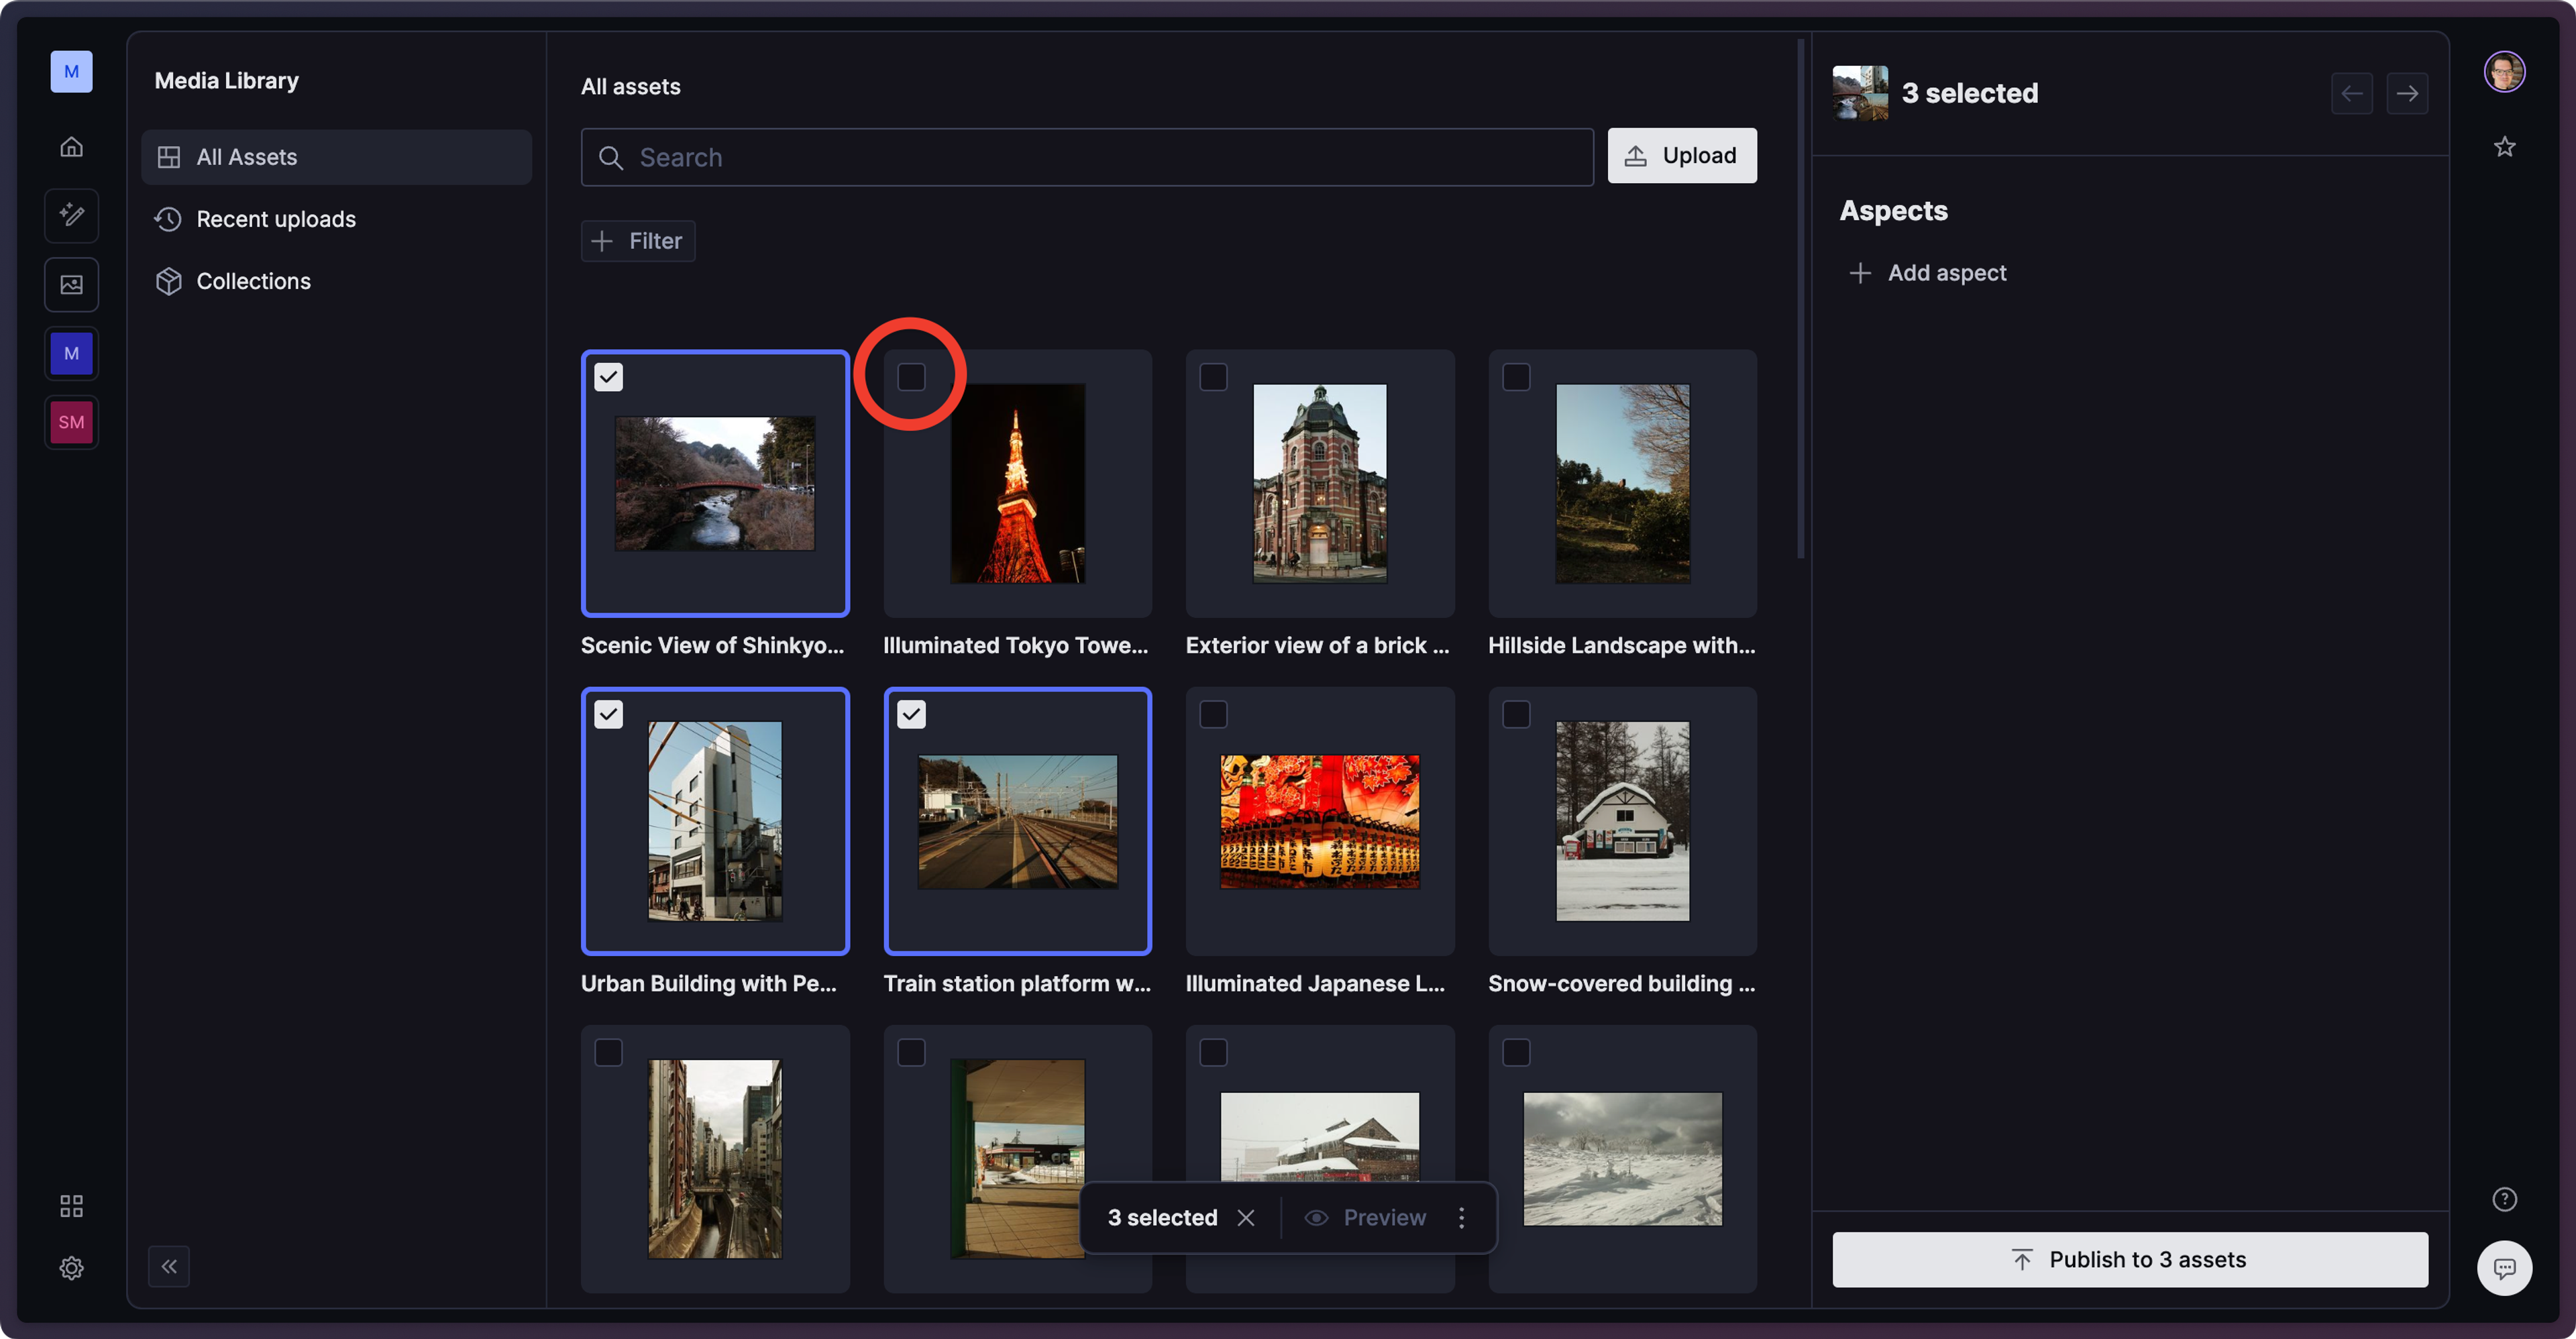Image resolution: width=2576 pixels, height=1339 pixels.
Task: Go to Recent uploads
Action: pos(275,219)
